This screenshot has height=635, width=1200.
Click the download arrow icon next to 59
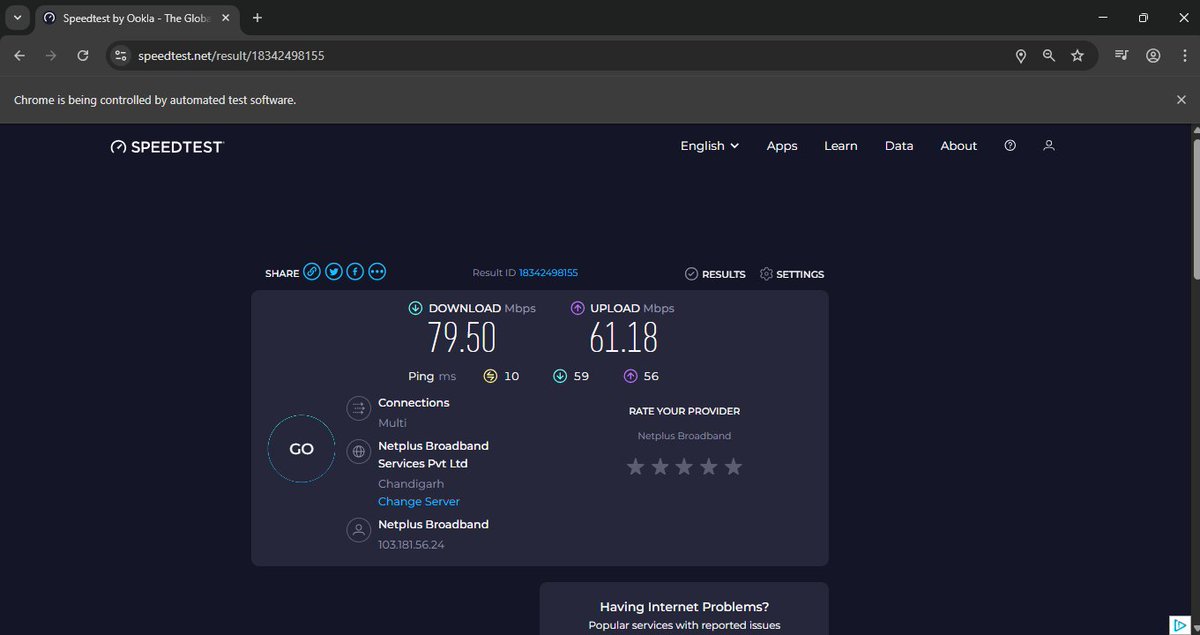pos(560,375)
